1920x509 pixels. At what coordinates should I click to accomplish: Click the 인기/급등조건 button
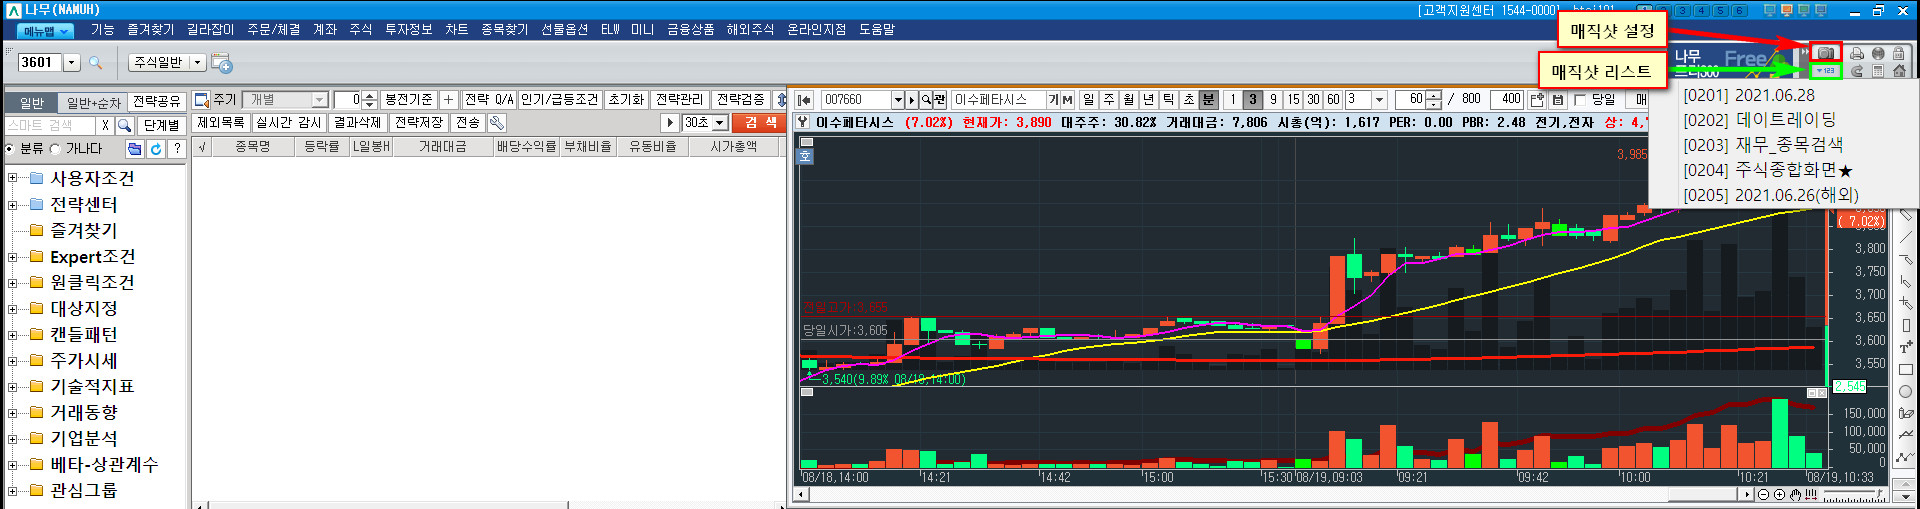(559, 100)
